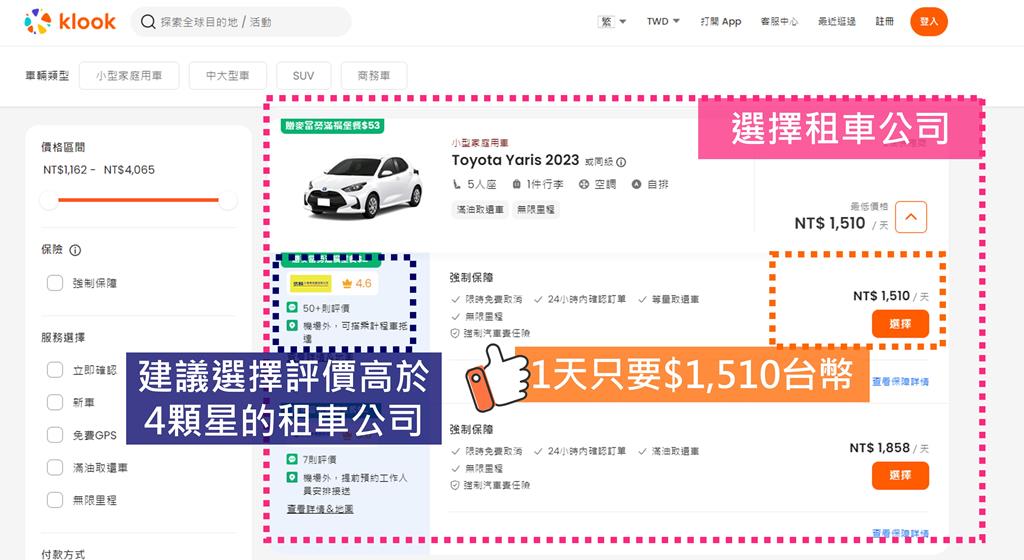Click the 空調 air conditioning icon

click(x=584, y=185)
